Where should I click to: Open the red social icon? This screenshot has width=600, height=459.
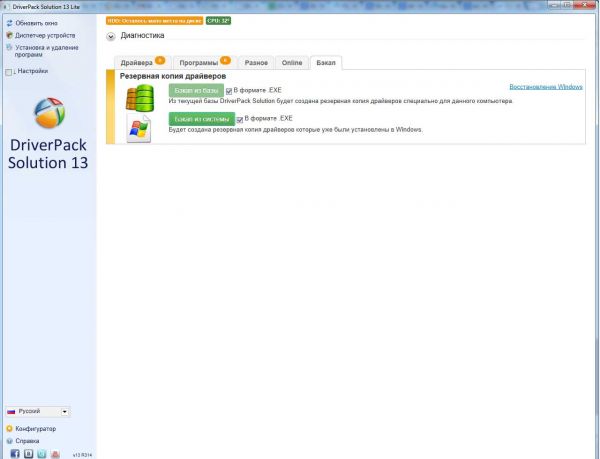click(55, 454)
